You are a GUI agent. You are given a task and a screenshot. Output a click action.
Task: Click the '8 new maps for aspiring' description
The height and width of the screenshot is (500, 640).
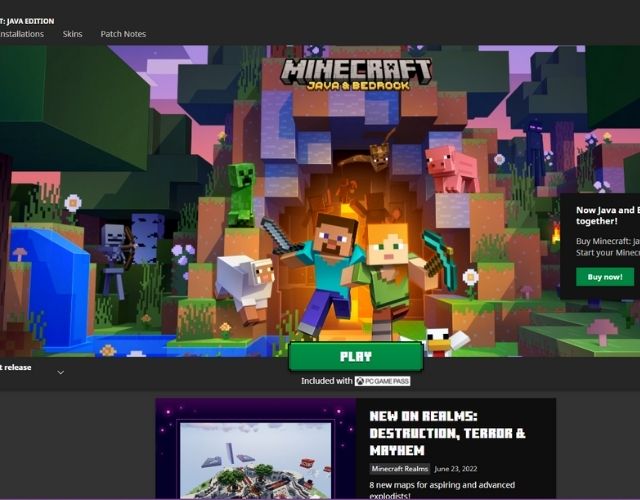click(x=442, y=490)
